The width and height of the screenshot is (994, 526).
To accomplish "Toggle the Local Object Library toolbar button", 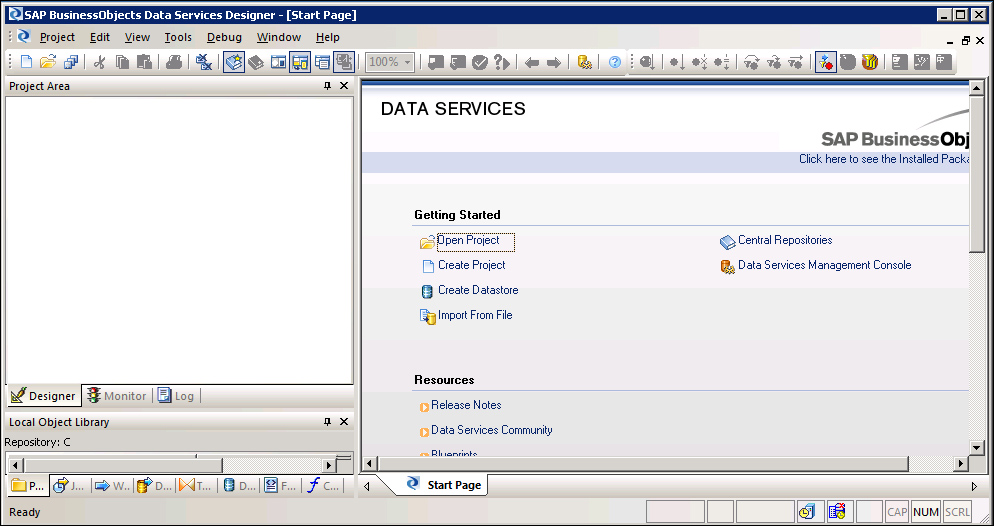I will (234, 62).
